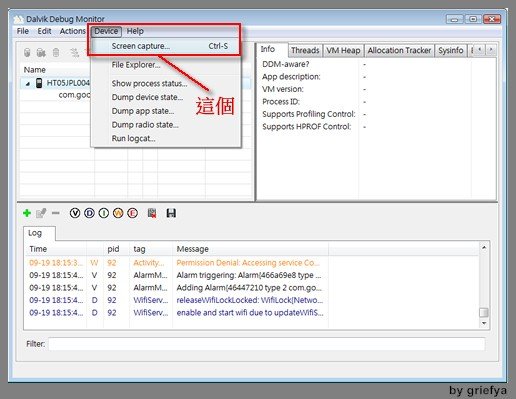Click the Dalvik Debug Monitor title bar icon
516x399 pixels.
[x=19, y=19]
